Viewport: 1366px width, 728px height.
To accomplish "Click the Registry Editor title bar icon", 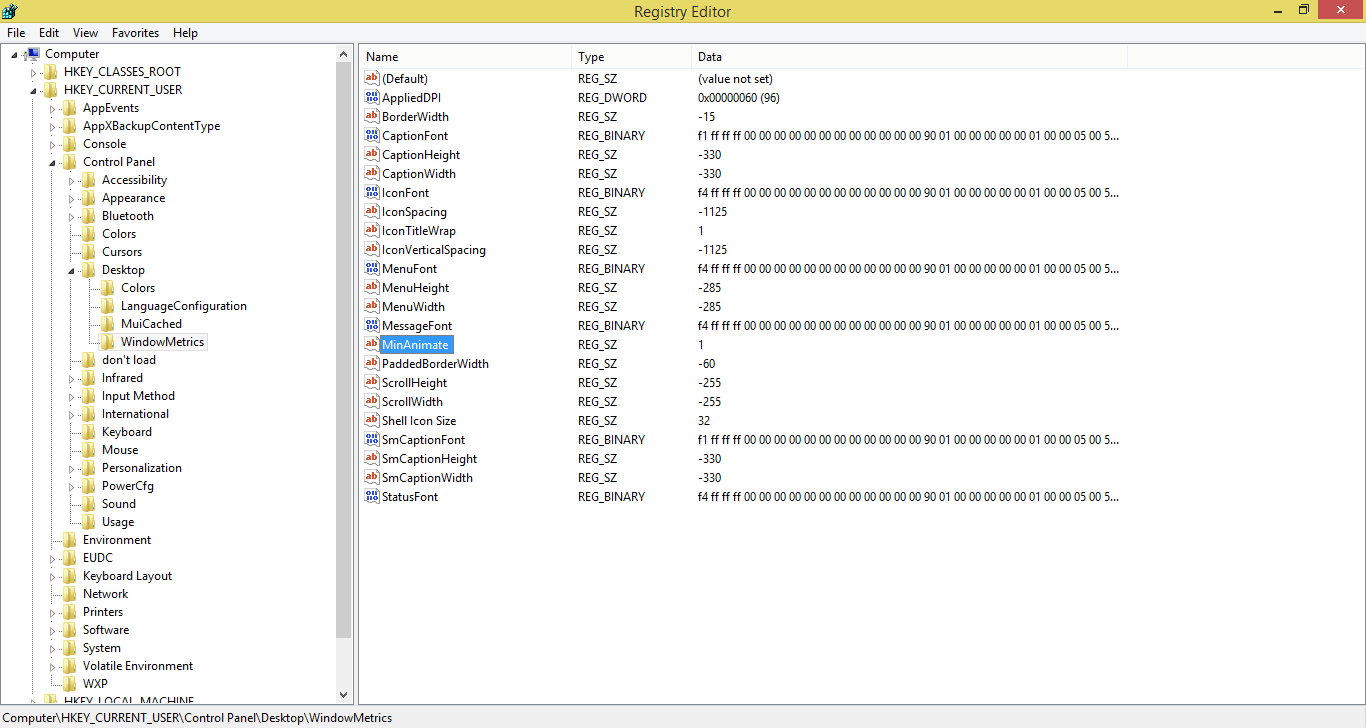I will pyautogui.click(x=10, y=11).
